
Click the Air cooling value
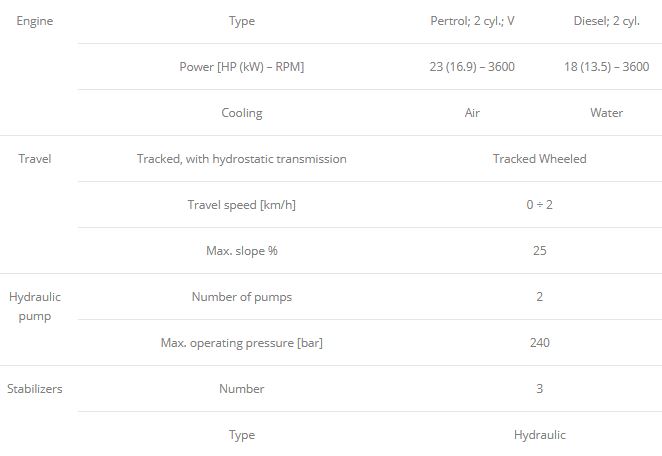(472, 113)
